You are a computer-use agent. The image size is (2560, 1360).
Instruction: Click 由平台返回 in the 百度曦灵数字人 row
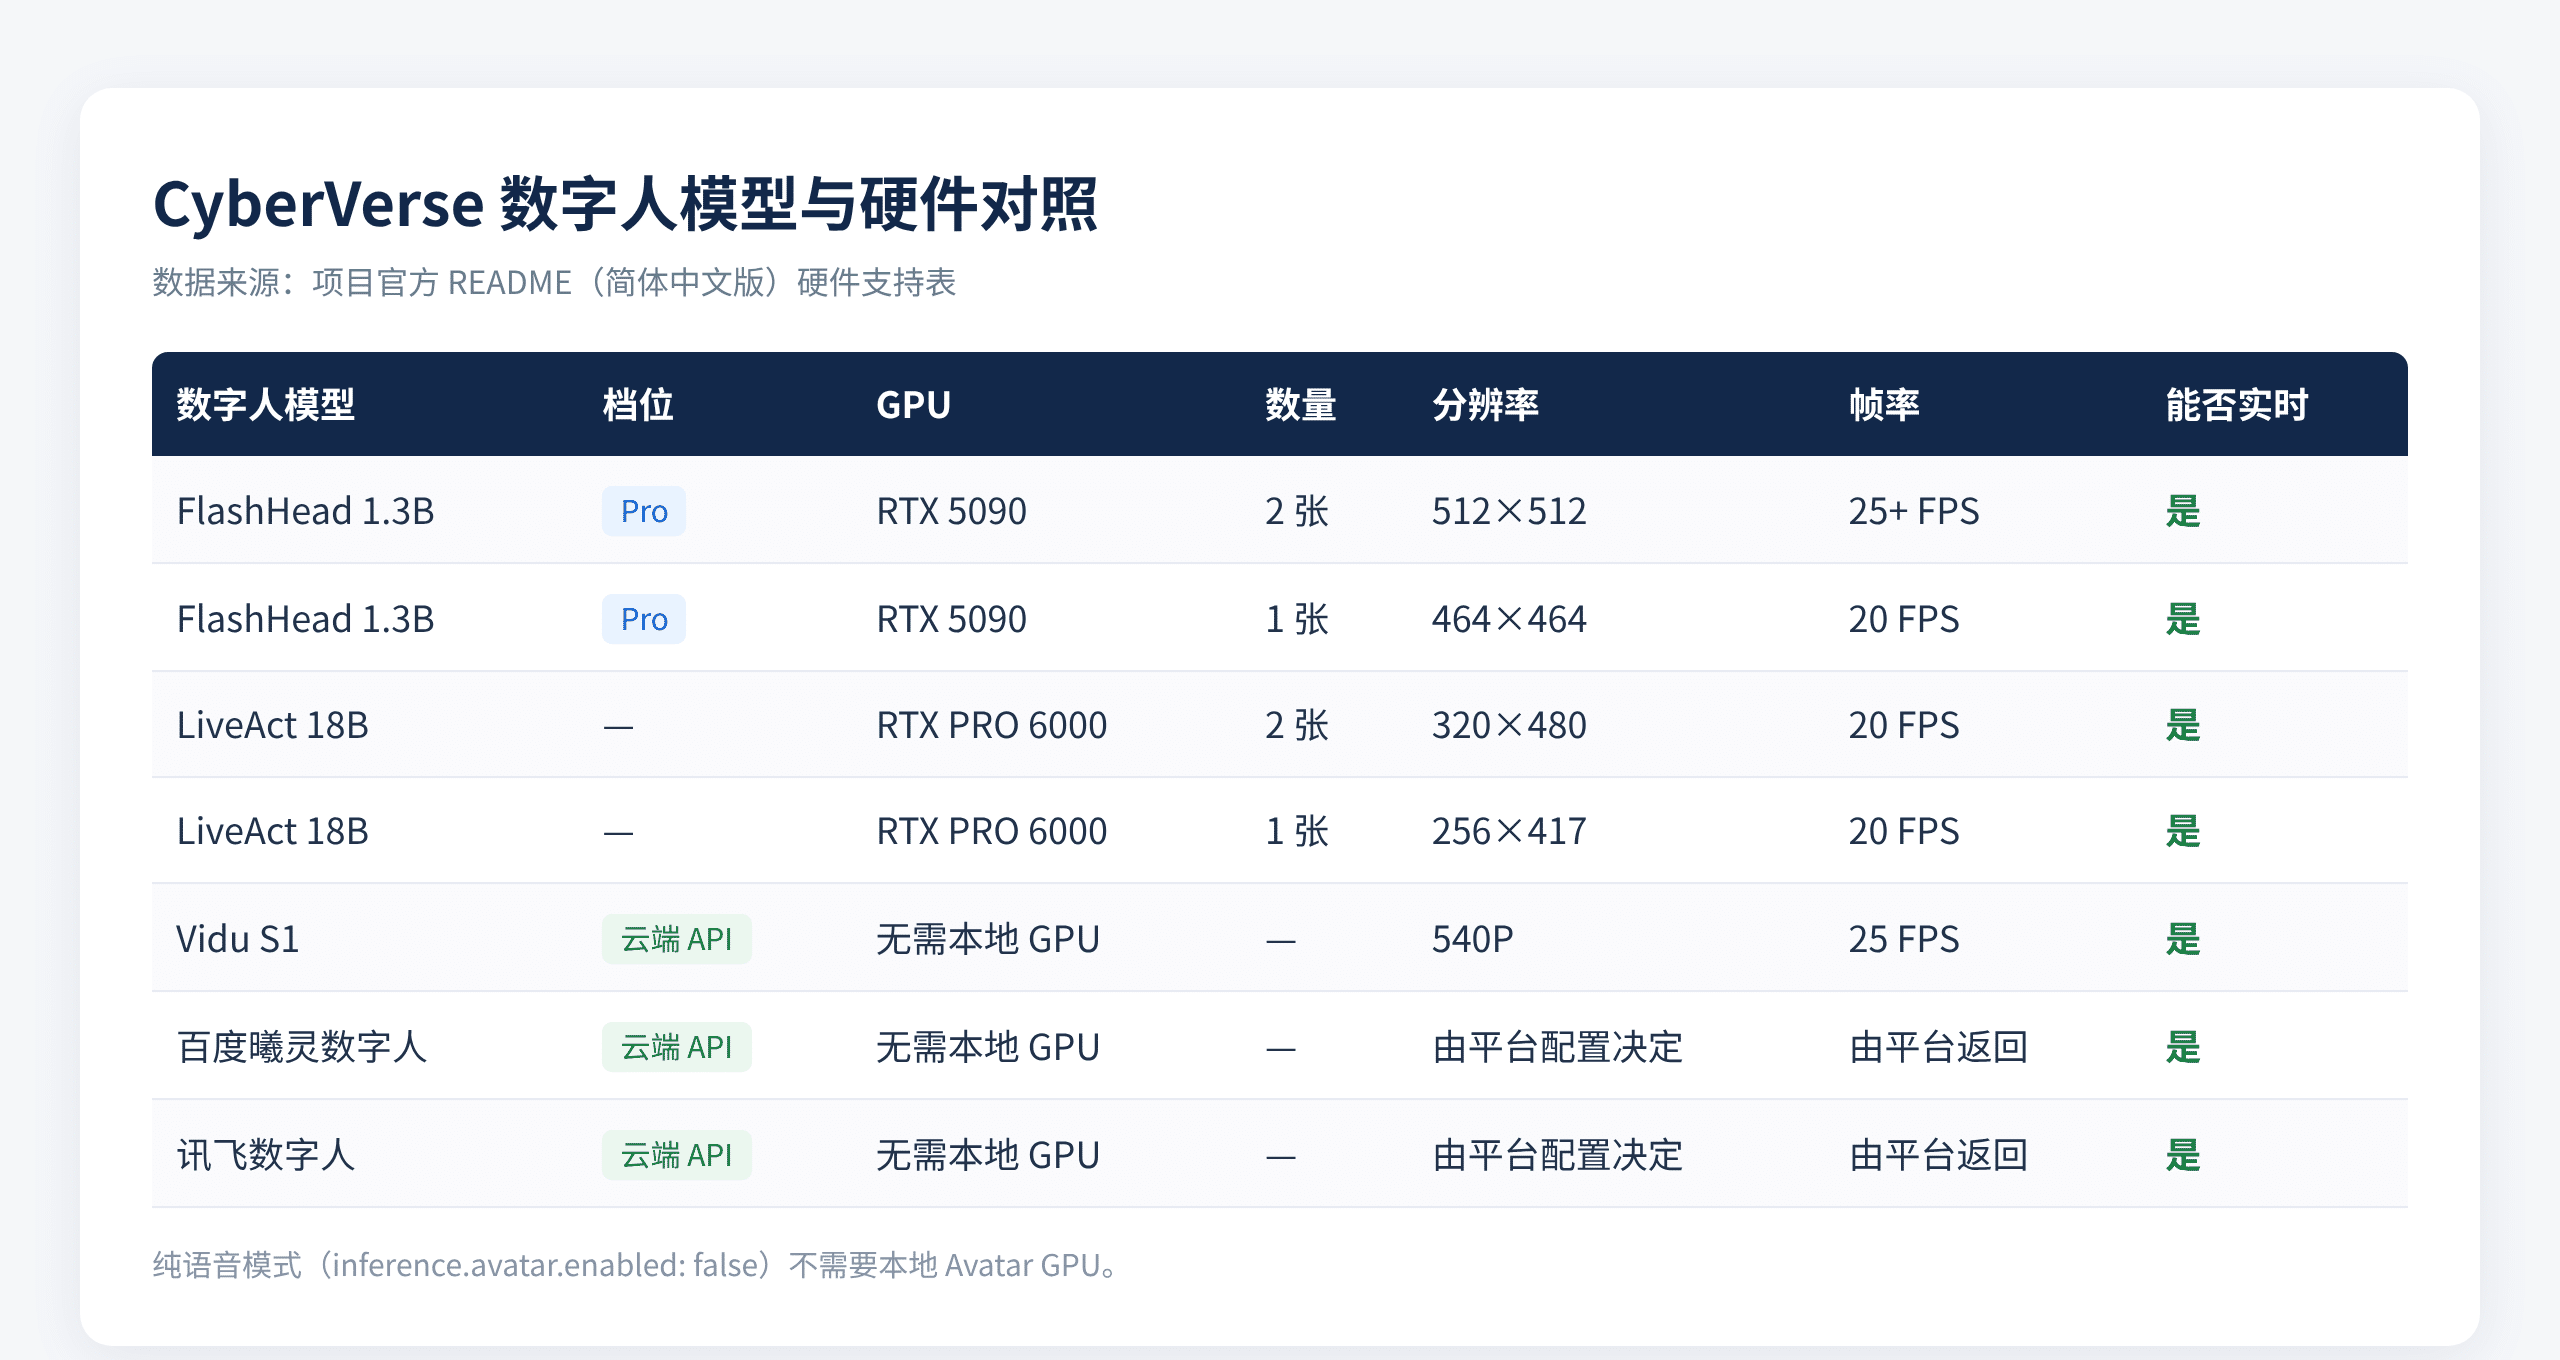1938,1047
